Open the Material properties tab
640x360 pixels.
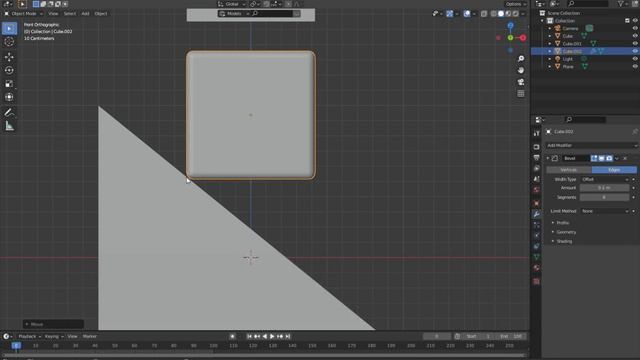pos(537,268)
